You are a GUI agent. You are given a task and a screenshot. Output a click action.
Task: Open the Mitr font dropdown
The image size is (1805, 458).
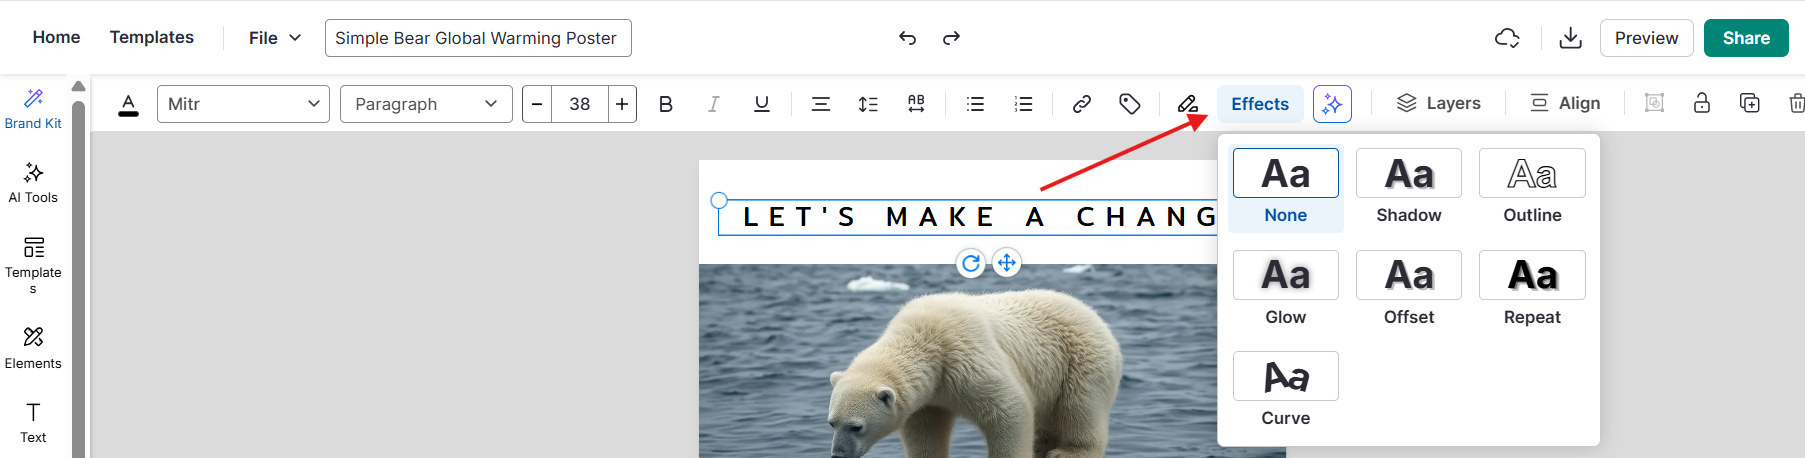tap(243, 104)
